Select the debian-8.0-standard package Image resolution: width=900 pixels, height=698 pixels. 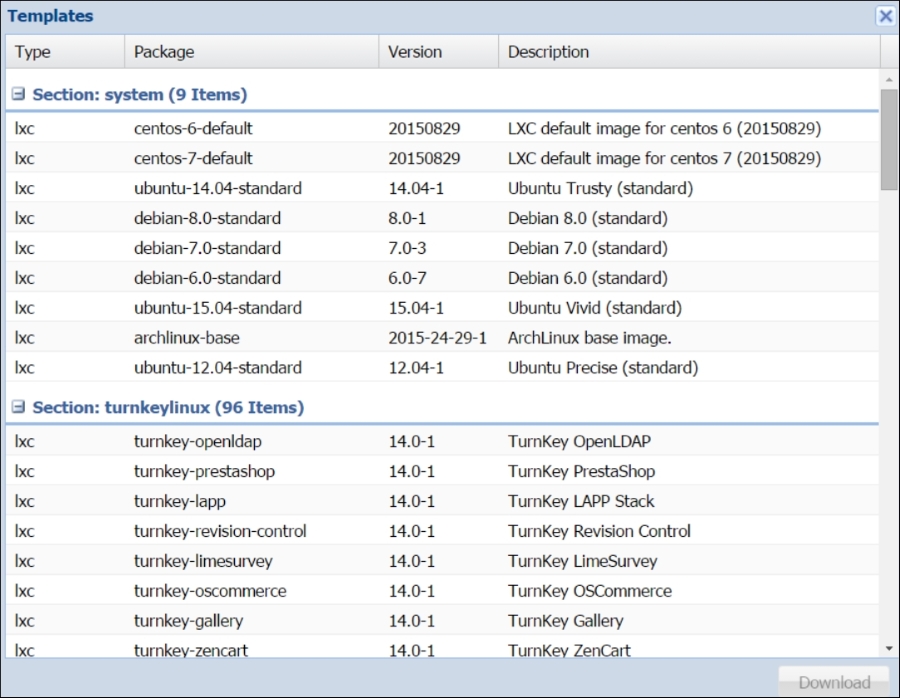click(x=207, y=218)
